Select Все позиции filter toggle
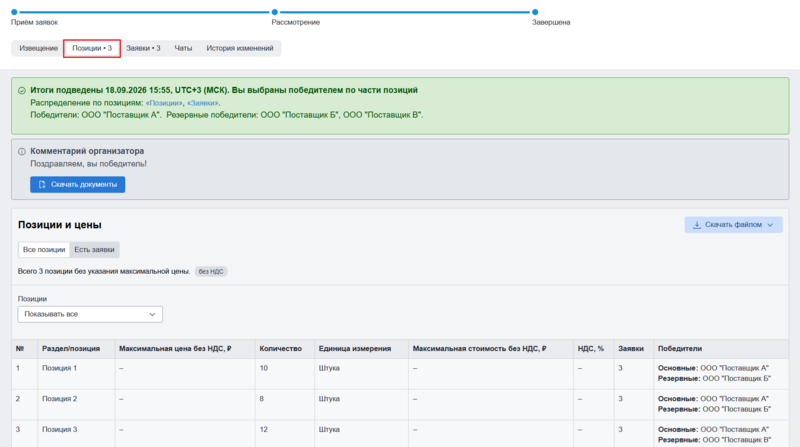This screenshot has height=447, width=800. (44, 250)
